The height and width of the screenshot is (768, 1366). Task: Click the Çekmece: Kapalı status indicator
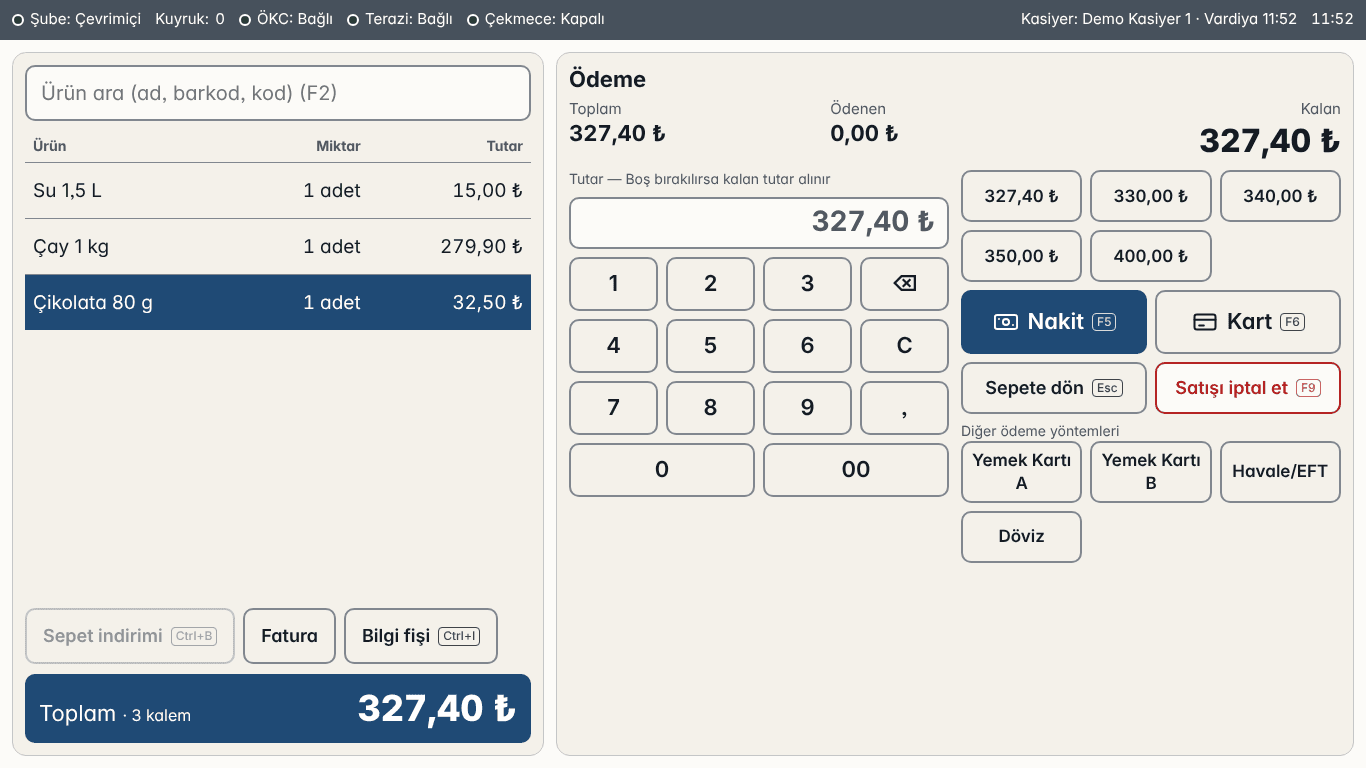[536, 19]
